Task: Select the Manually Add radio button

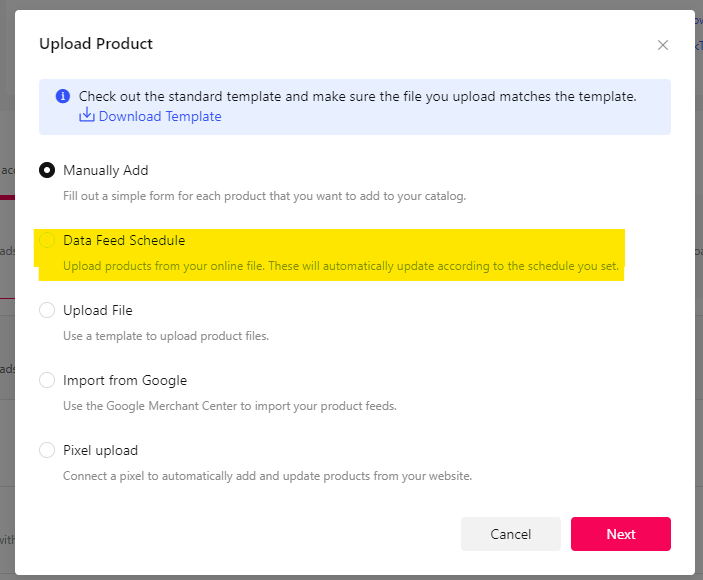Action: (x=47, y=170)
